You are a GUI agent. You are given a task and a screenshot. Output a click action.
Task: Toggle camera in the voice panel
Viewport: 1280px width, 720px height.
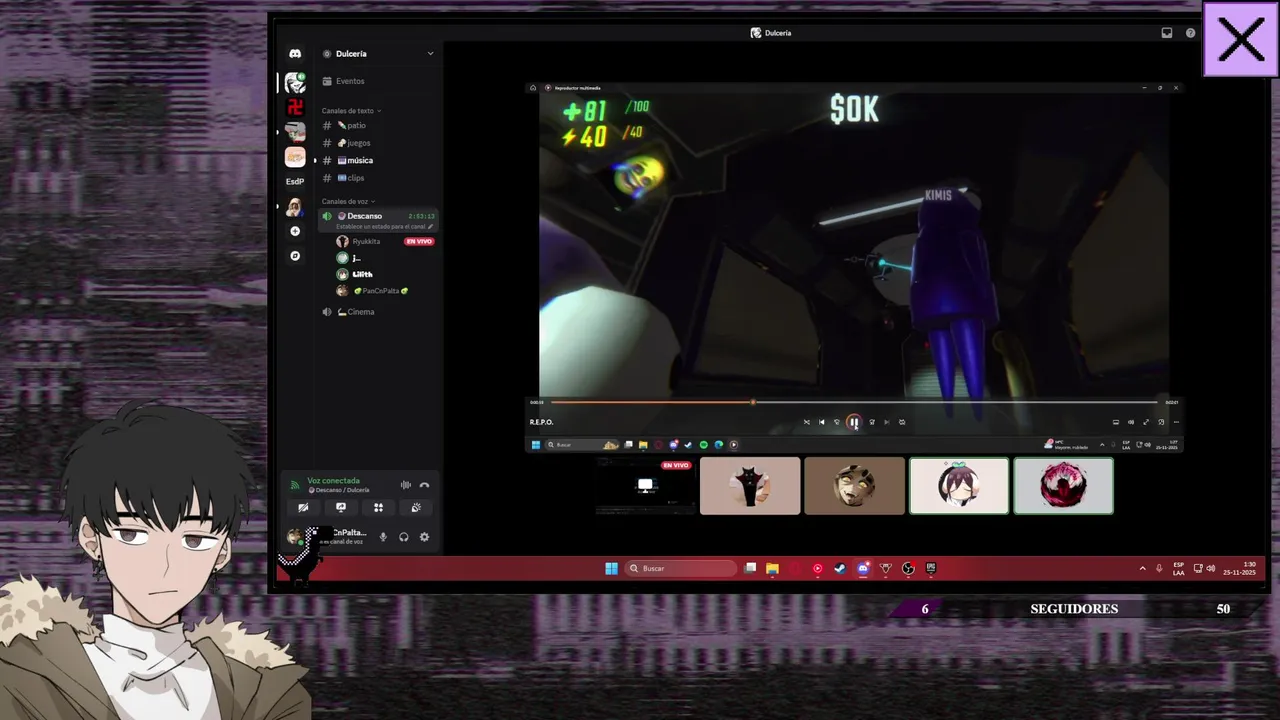(x=303, y=508)
